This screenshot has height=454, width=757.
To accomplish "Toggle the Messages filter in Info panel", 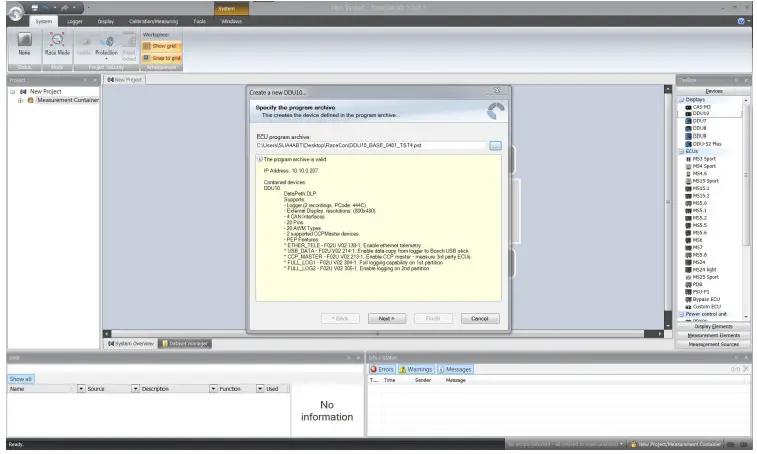I will pyautogui.click(x=455, y=369).
